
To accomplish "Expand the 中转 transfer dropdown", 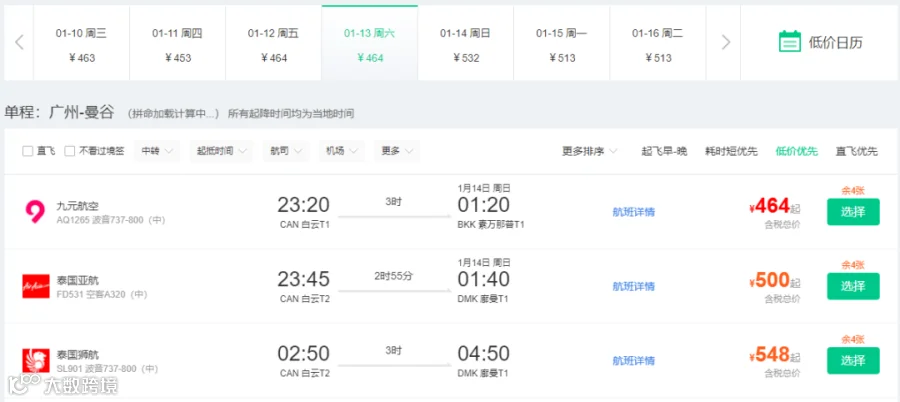I will click(157, 151).
